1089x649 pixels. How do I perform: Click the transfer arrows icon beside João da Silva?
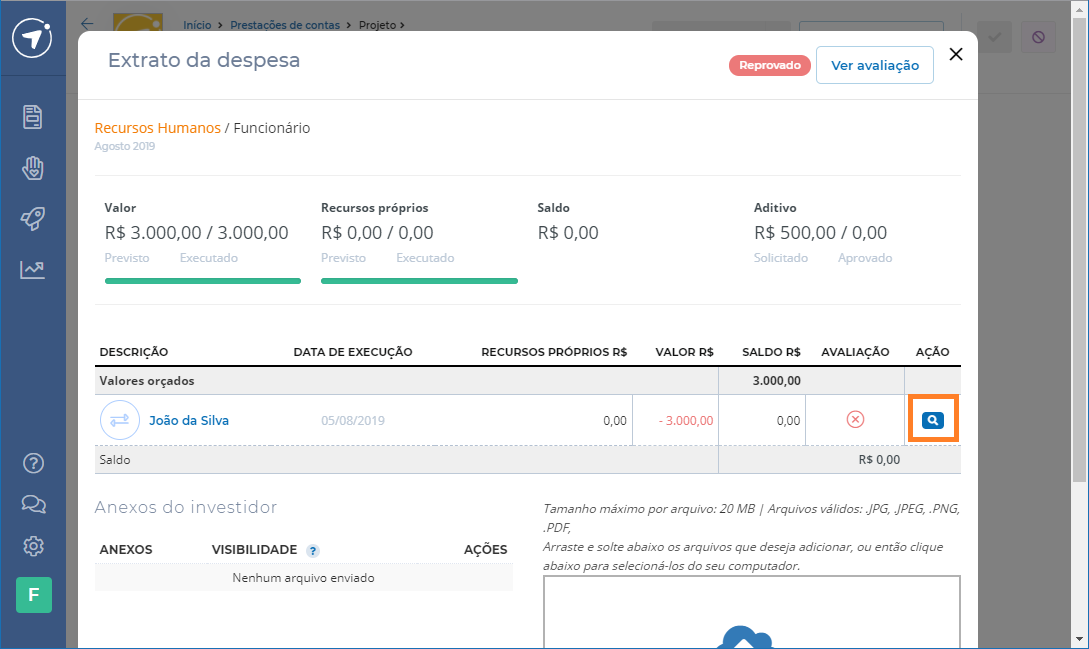coord(119,420)
